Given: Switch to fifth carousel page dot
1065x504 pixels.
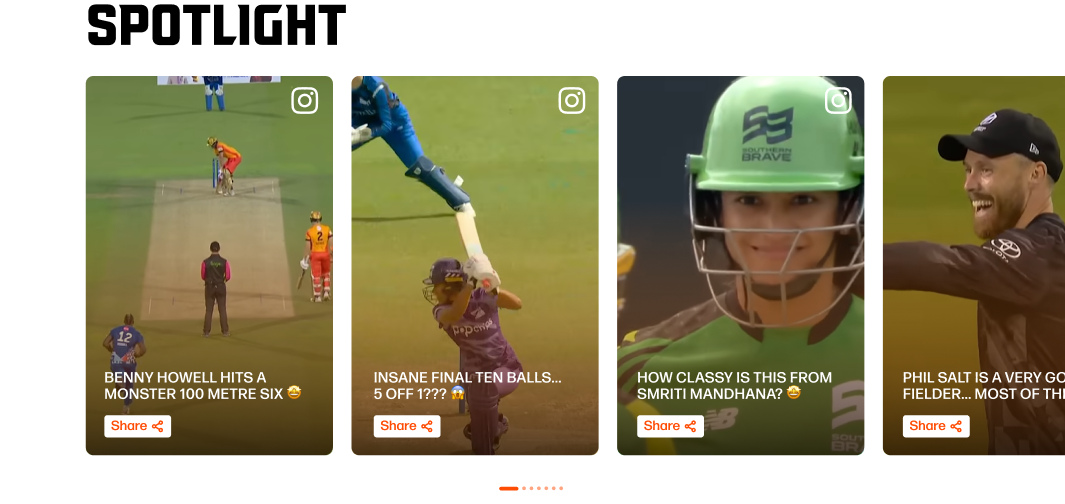Looking at the screenshot, I should pos(546,488).
